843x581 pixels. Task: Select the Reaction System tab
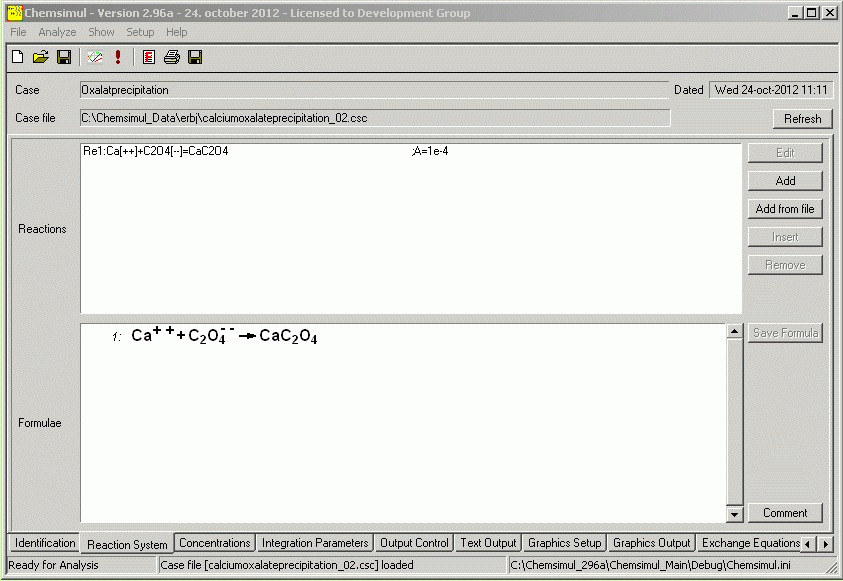coord(127,544)
